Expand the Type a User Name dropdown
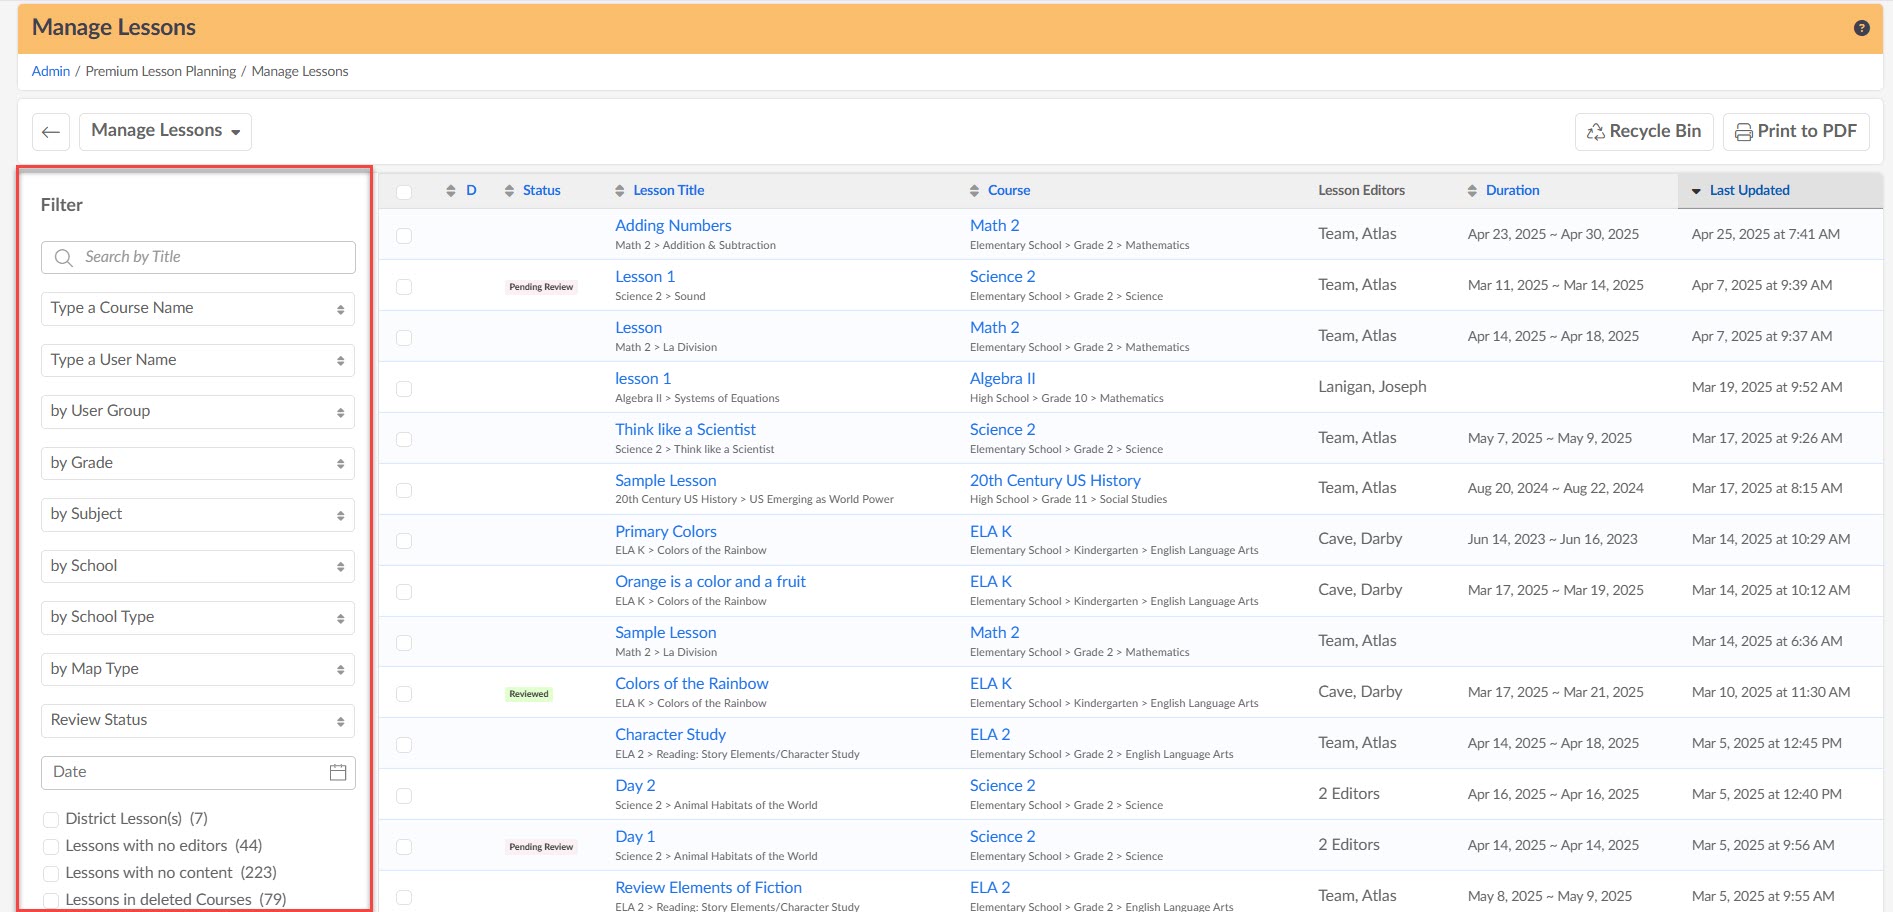Image resolution: width=1893 pixels, height=912 pixels. coord(198,360)
